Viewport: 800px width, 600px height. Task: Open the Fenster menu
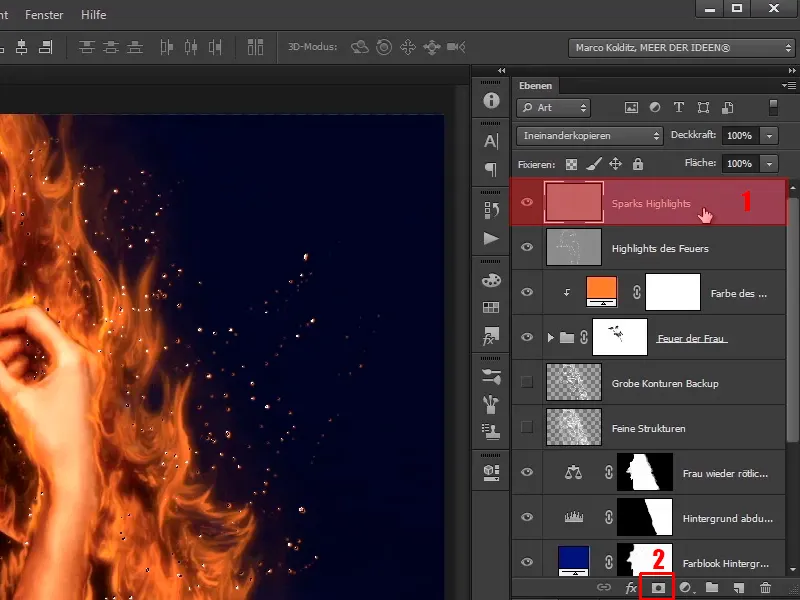pyautogui.click(x=44, y=15)
